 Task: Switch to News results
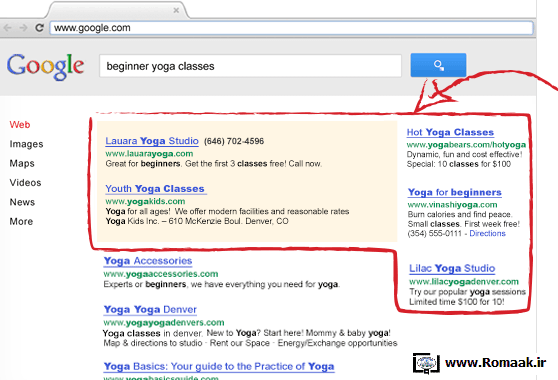click(22, 202)
